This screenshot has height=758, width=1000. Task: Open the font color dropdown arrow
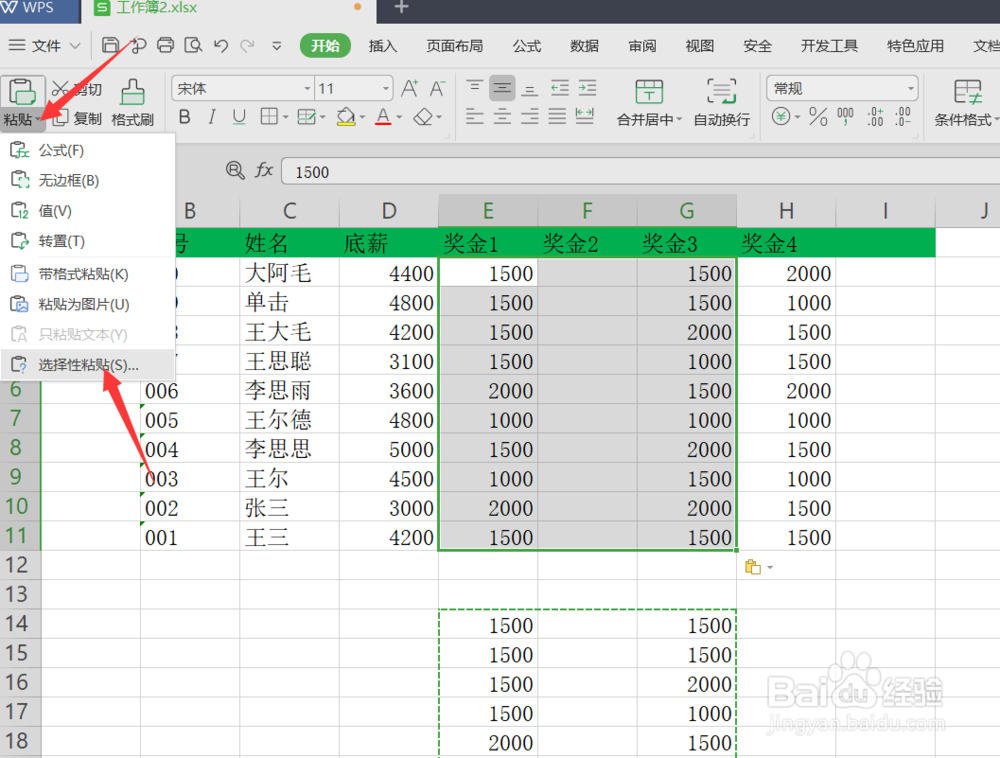pyautogui.click(x=399, y=117)
